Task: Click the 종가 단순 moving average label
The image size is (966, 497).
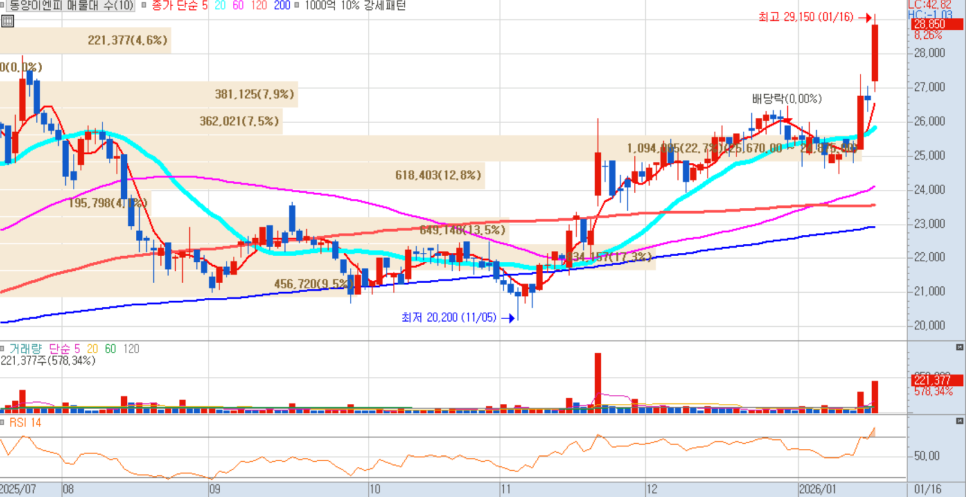Action: point(172,6)
